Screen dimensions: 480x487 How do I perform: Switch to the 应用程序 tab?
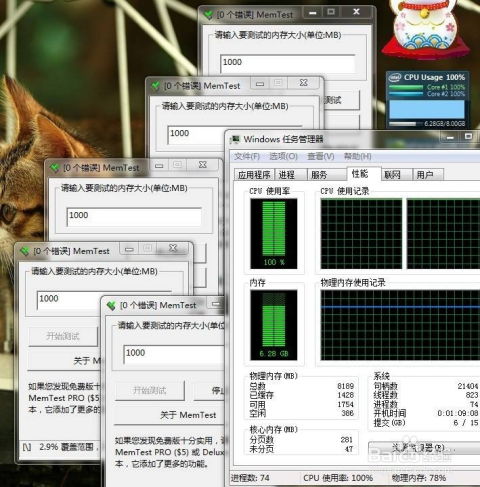254,175
